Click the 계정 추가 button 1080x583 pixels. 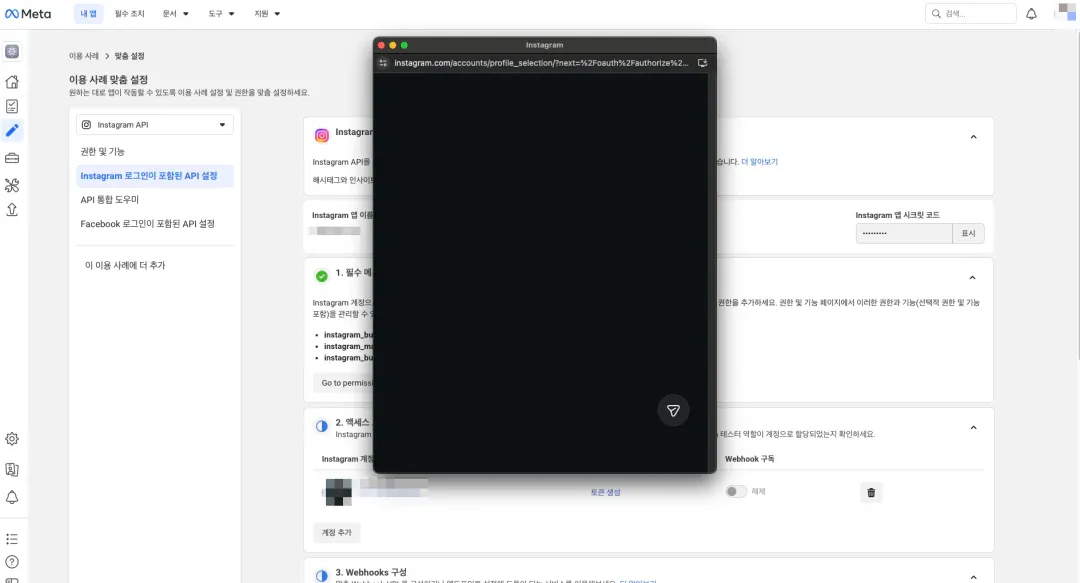pyautogui.click(x=336, y=533)
